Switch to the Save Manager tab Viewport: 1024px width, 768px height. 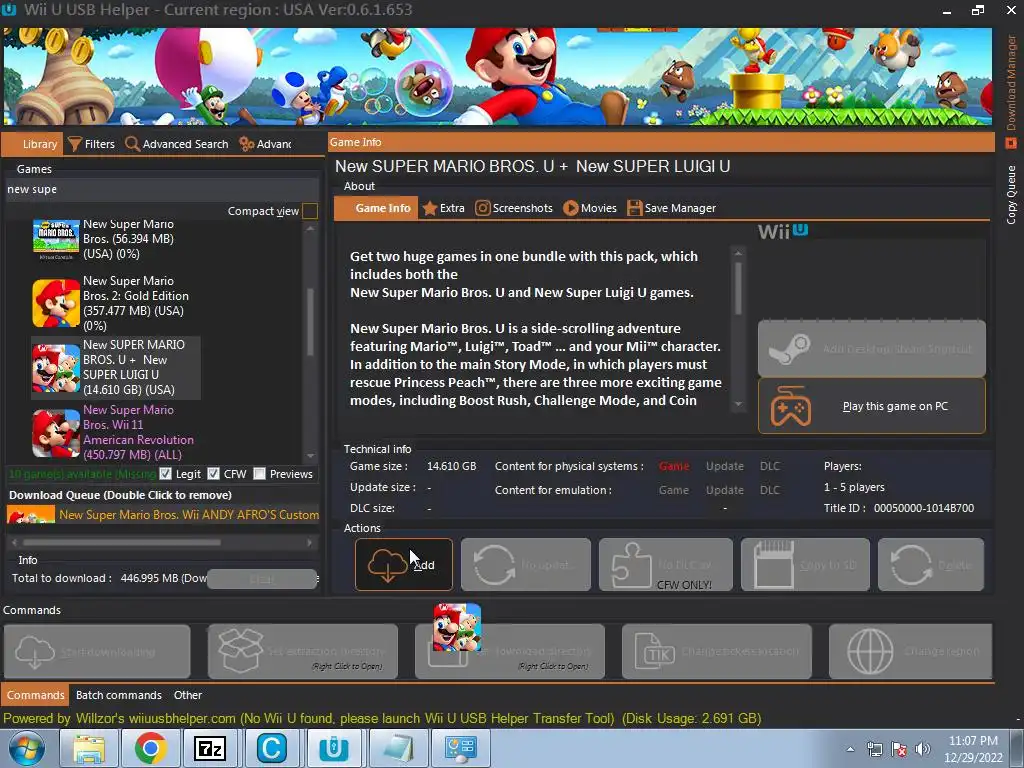point(671,208)
